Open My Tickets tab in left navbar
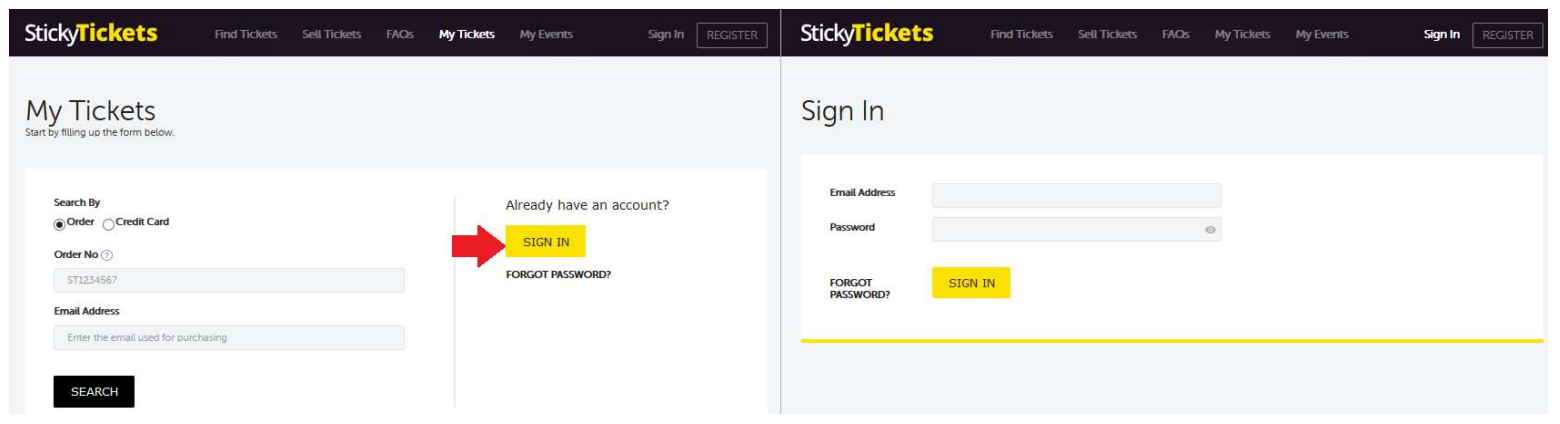 (x=466, y=35)
